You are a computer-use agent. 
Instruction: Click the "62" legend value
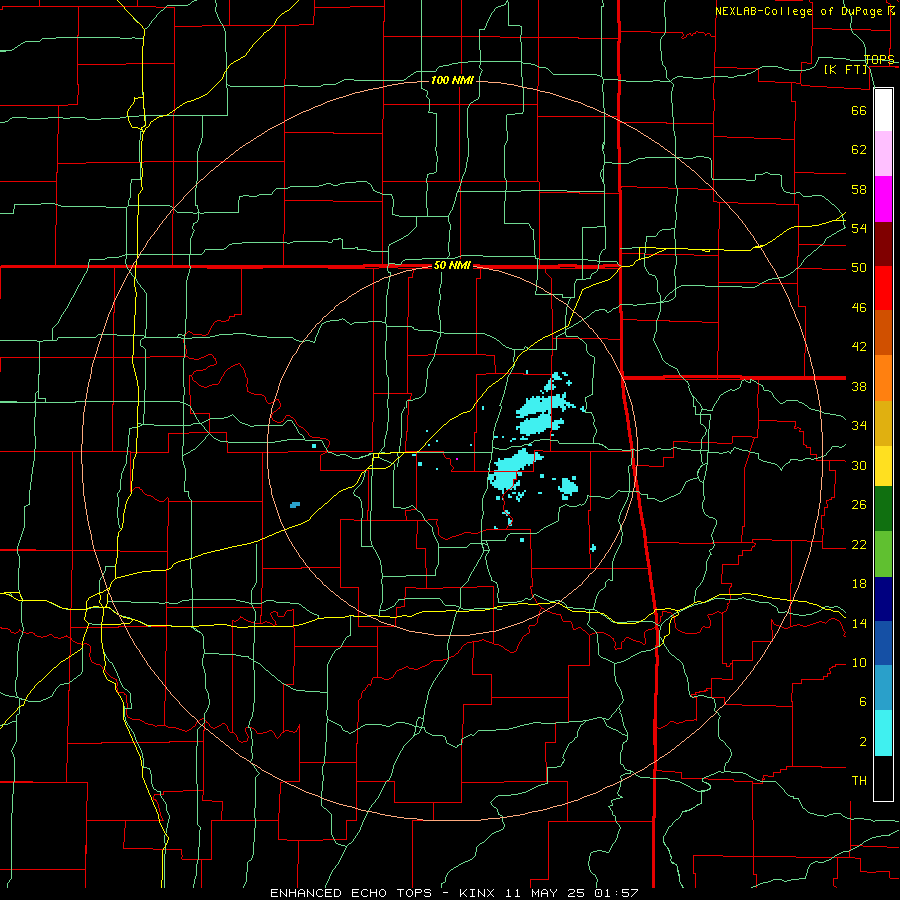coord(859,150)
